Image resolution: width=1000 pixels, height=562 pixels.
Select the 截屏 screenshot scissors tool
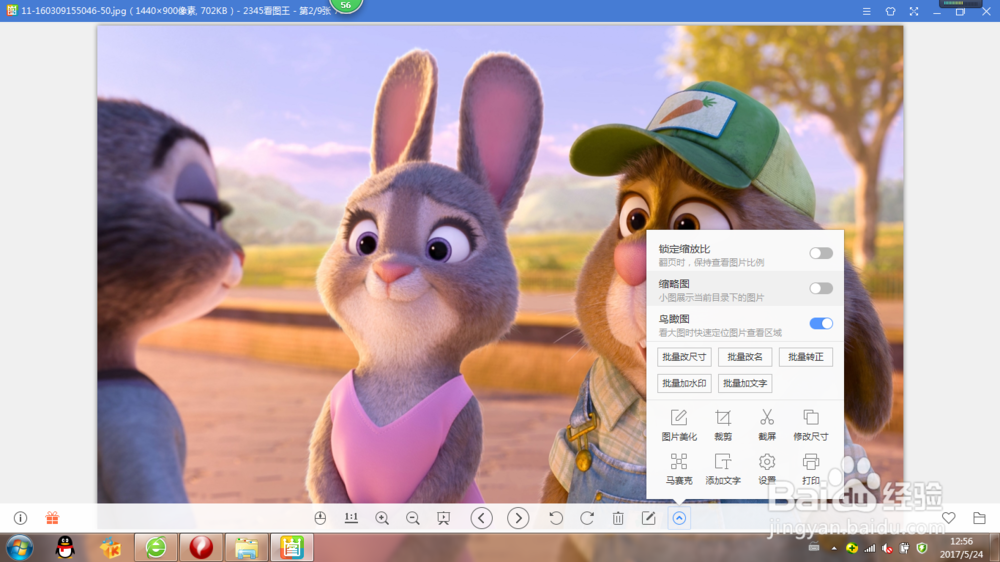pyautogui.click(x=767, y=425)
